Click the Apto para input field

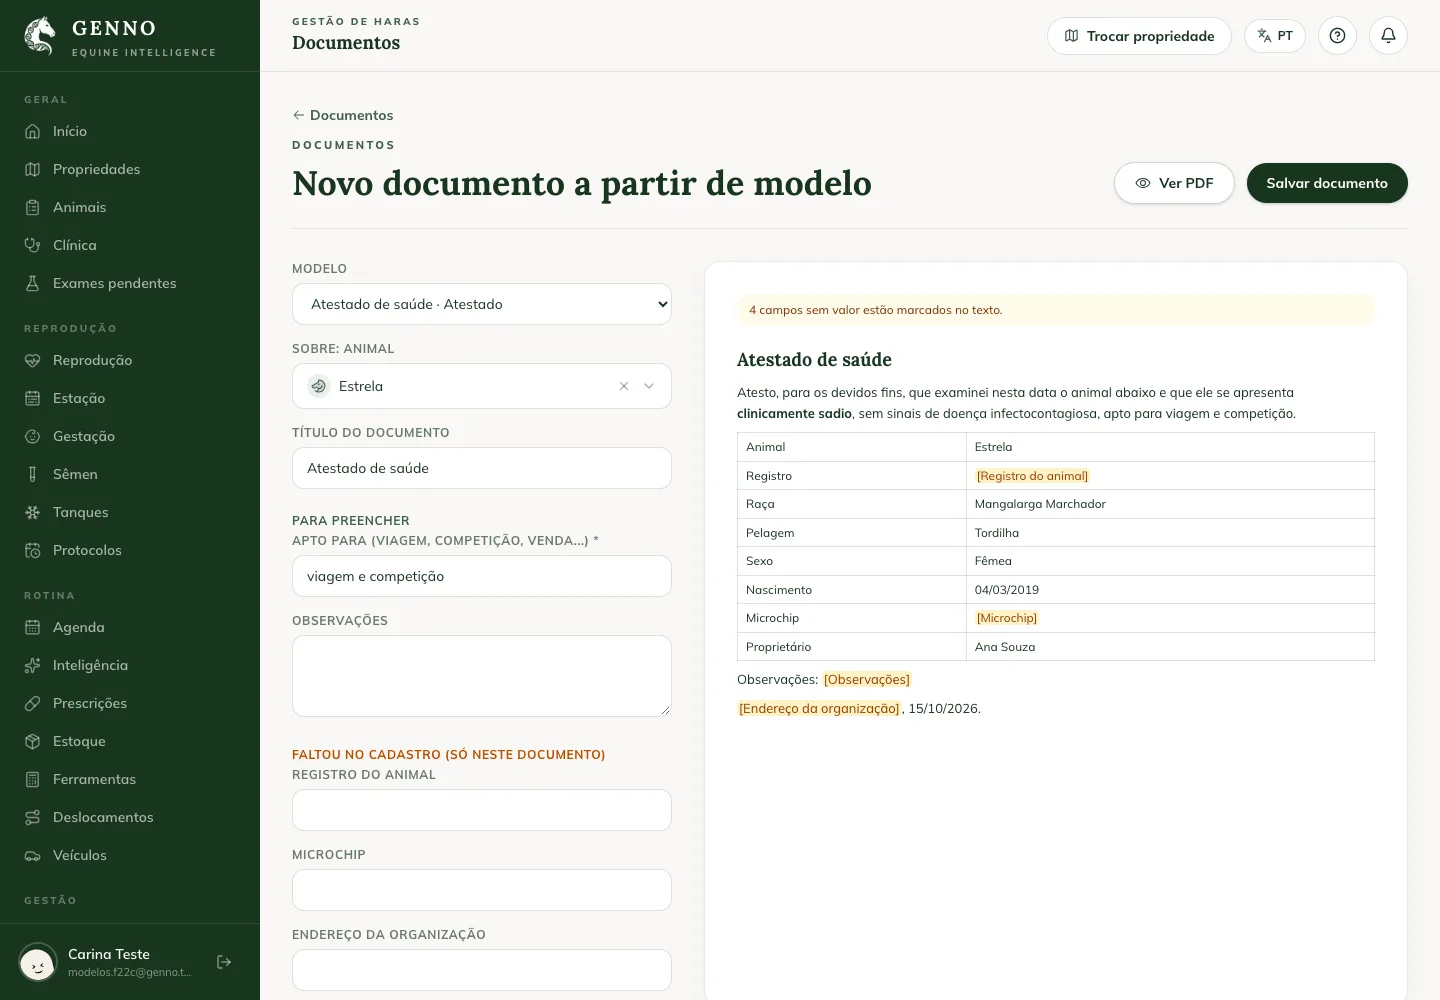coord(482,576)
